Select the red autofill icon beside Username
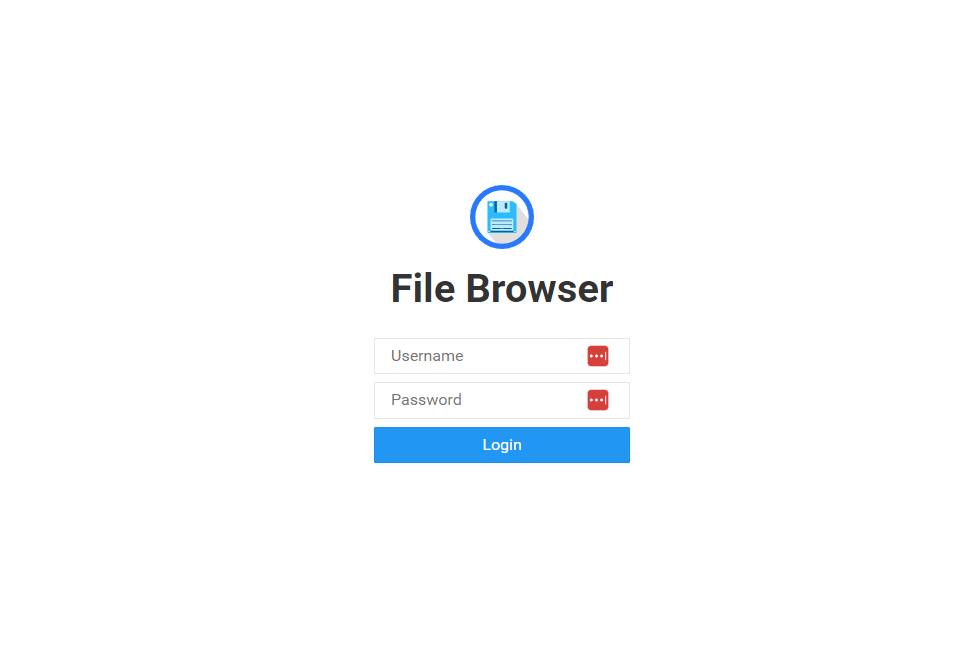The height and width of the screenshot is (648, 958). point(598,356)
